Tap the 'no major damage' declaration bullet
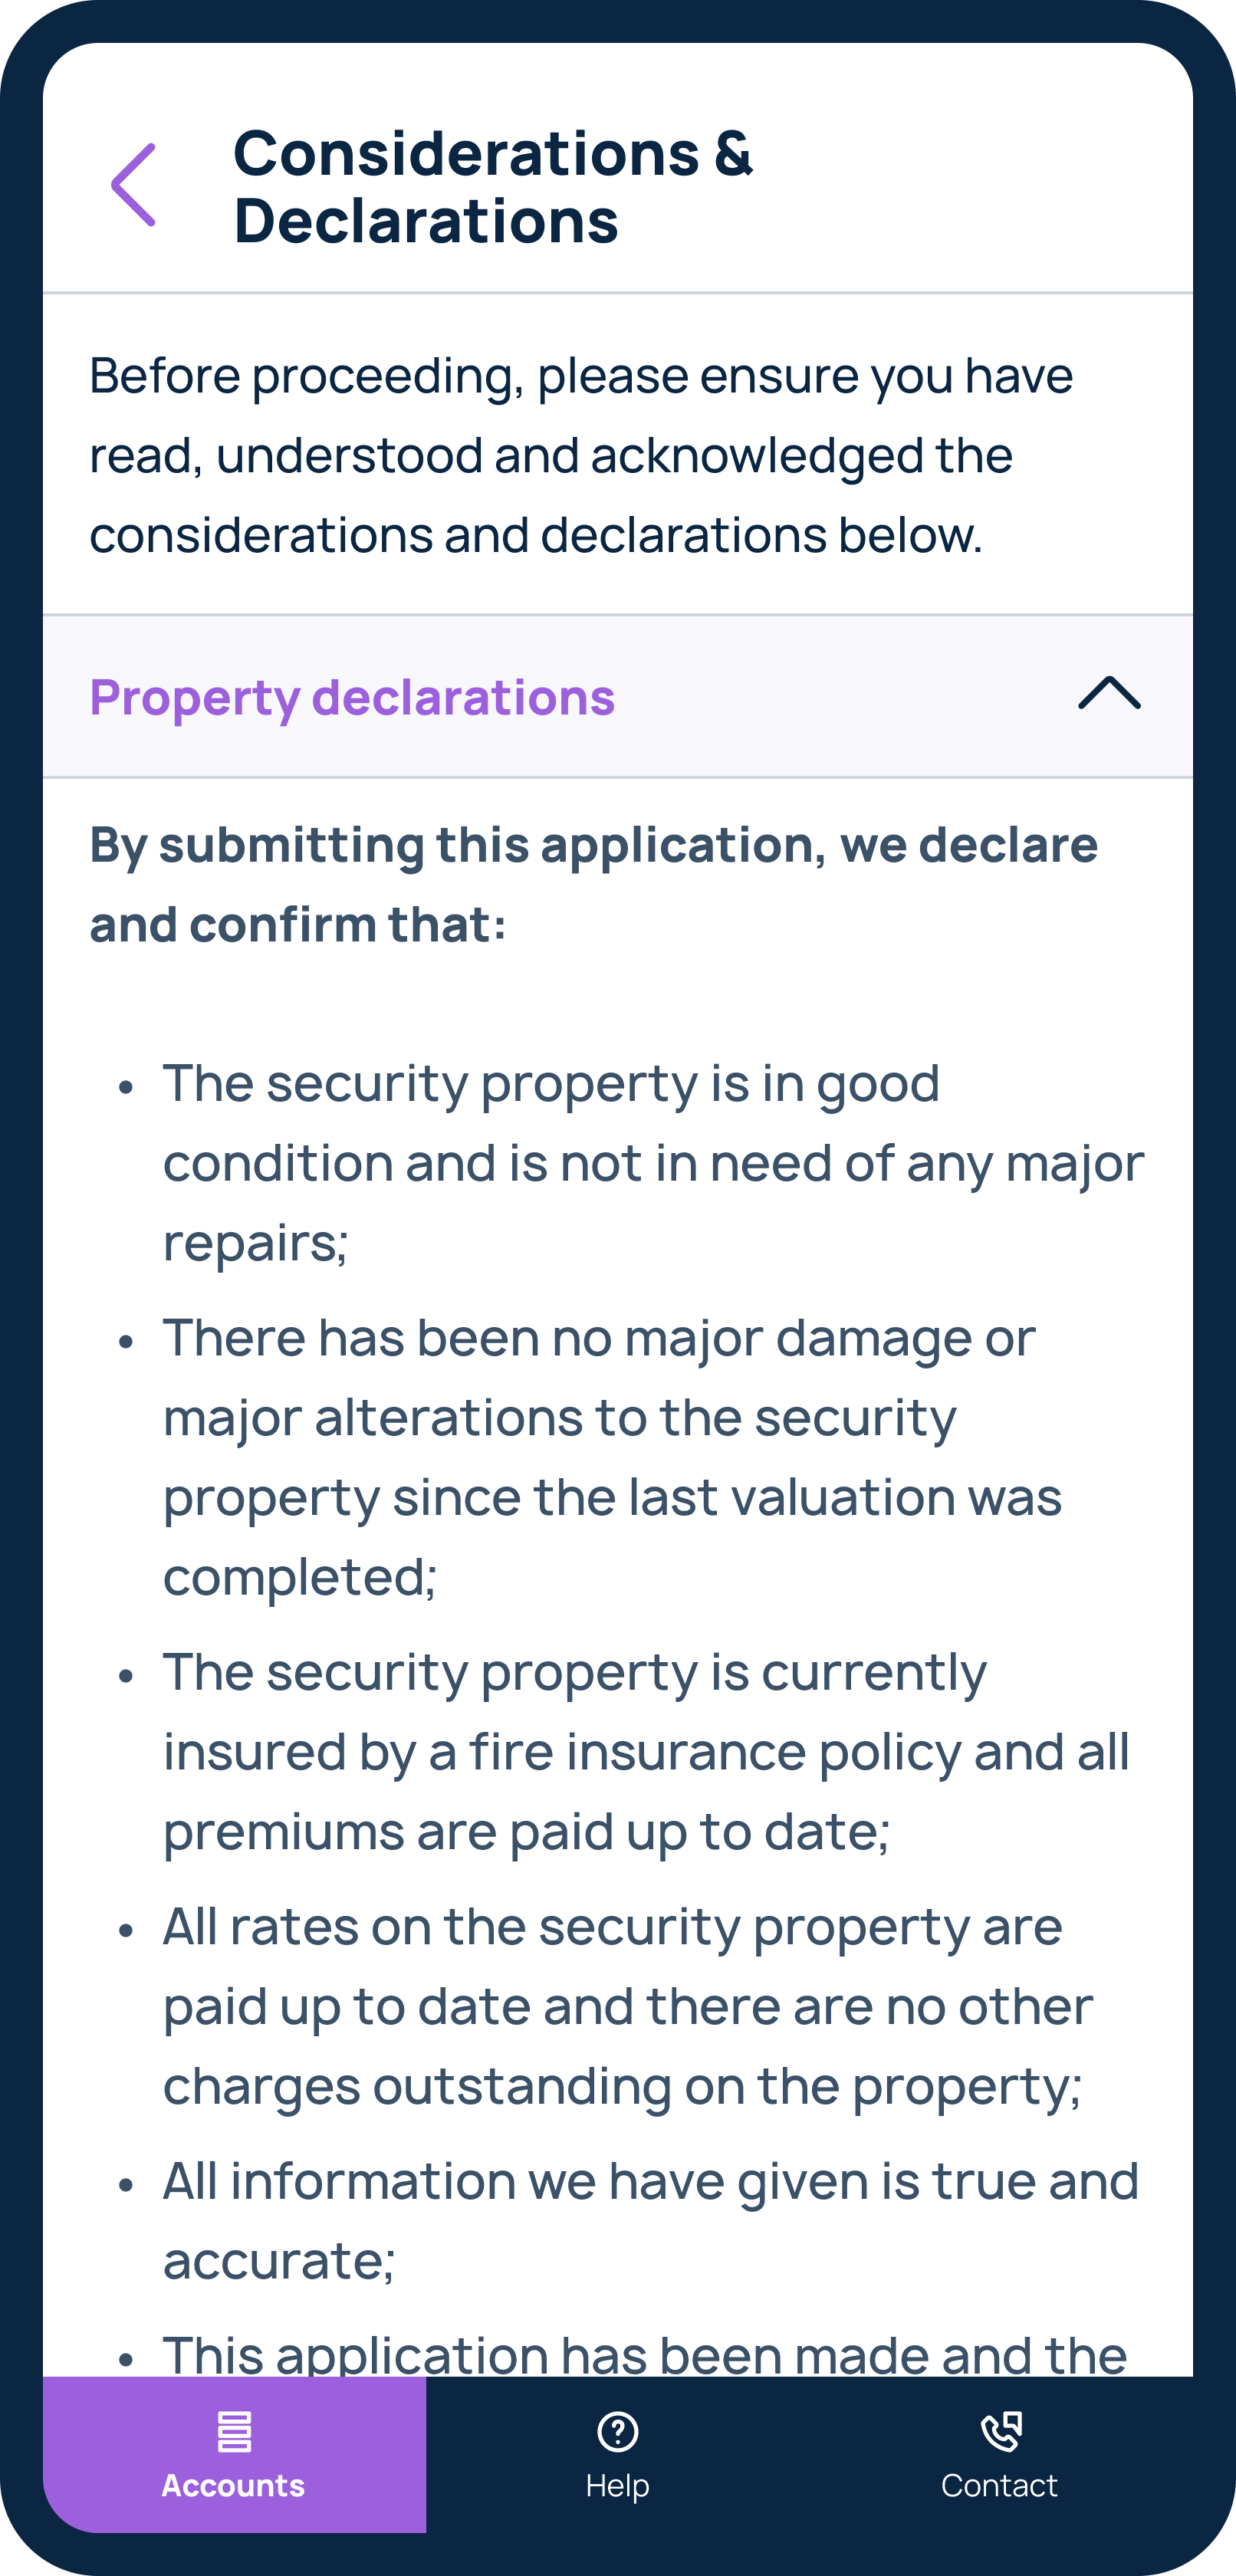The image size is (1236, 2576). tap(612, 1457)
